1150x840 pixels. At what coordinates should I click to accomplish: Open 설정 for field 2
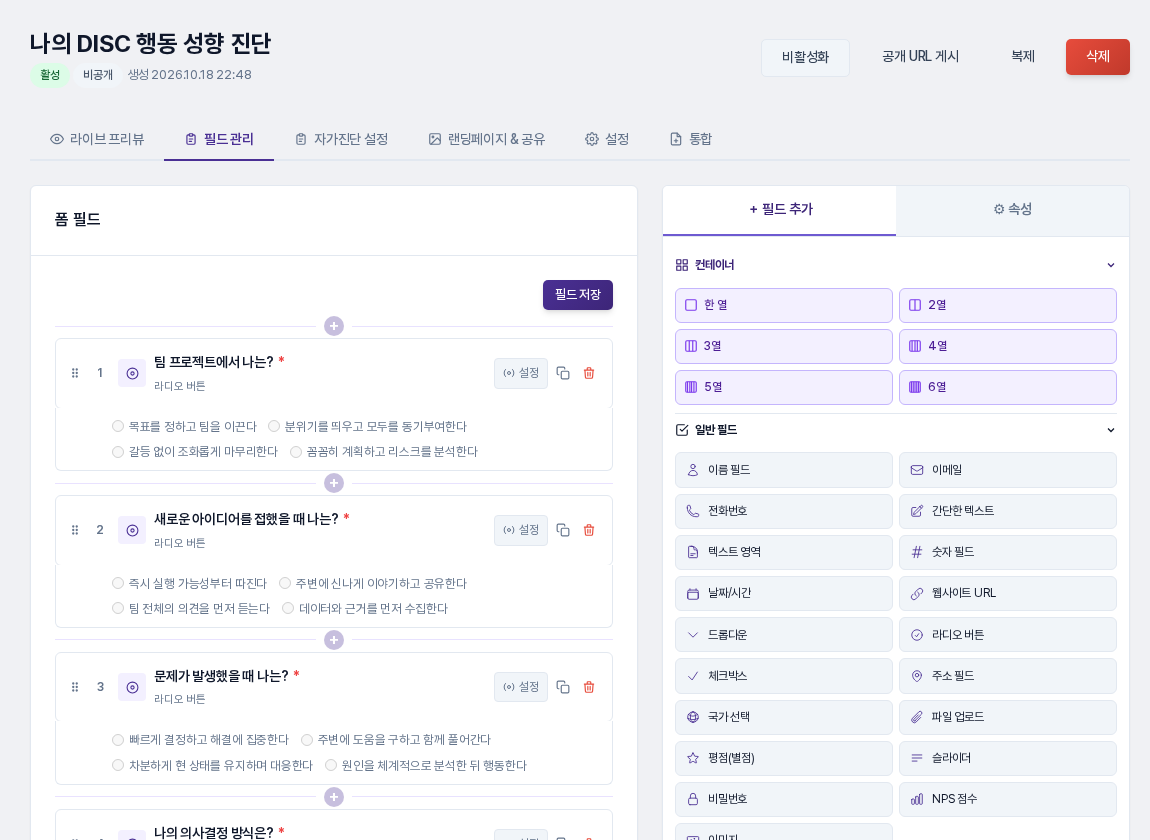coord(521,530)
